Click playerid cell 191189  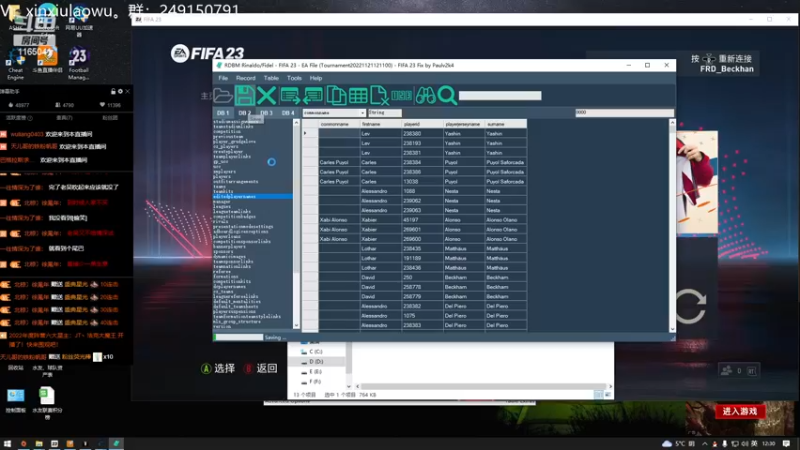[x=422, y=258]
